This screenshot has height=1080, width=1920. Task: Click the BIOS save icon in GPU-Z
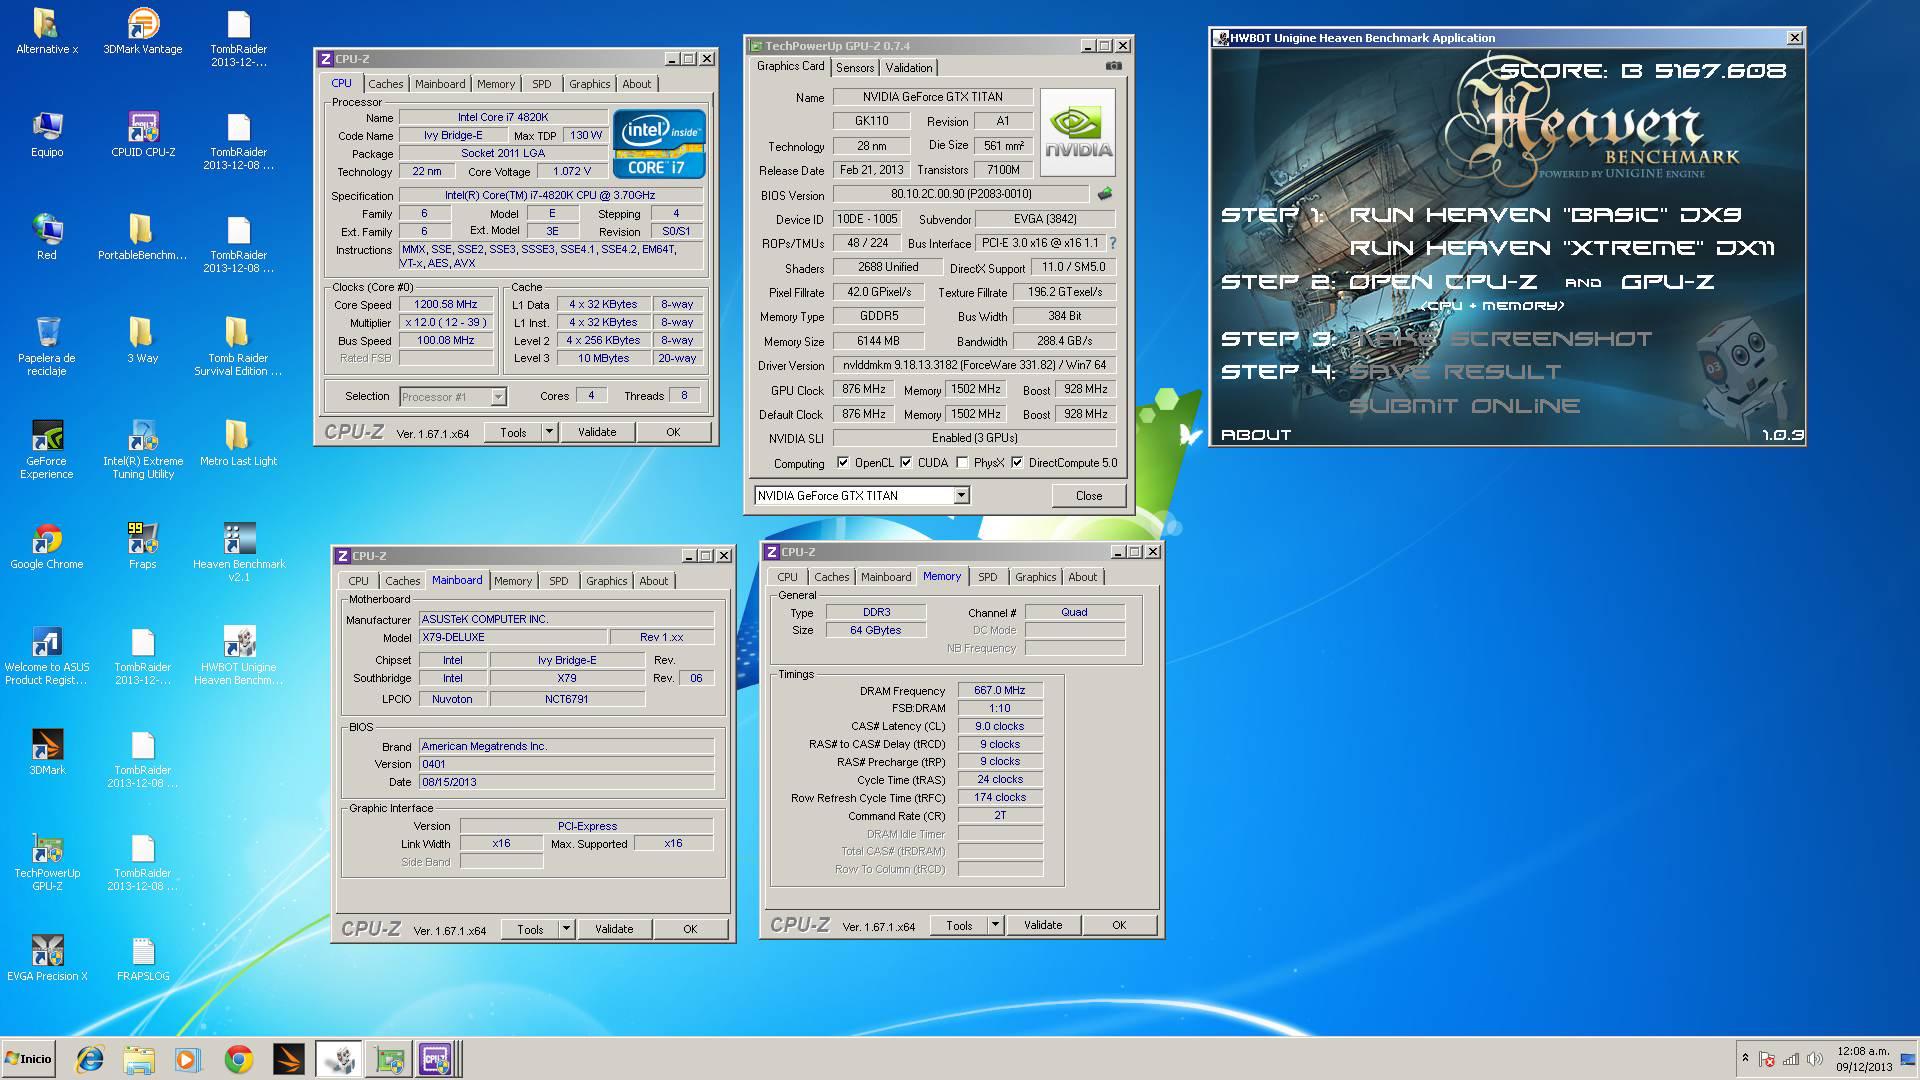1105,194
